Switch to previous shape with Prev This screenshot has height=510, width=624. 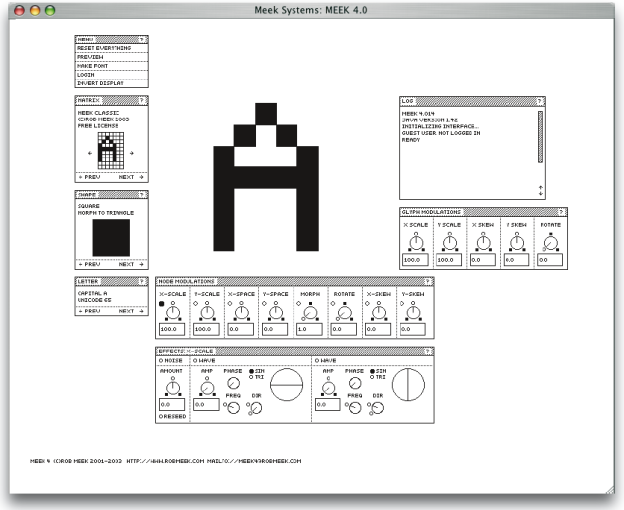pos(89,264)
